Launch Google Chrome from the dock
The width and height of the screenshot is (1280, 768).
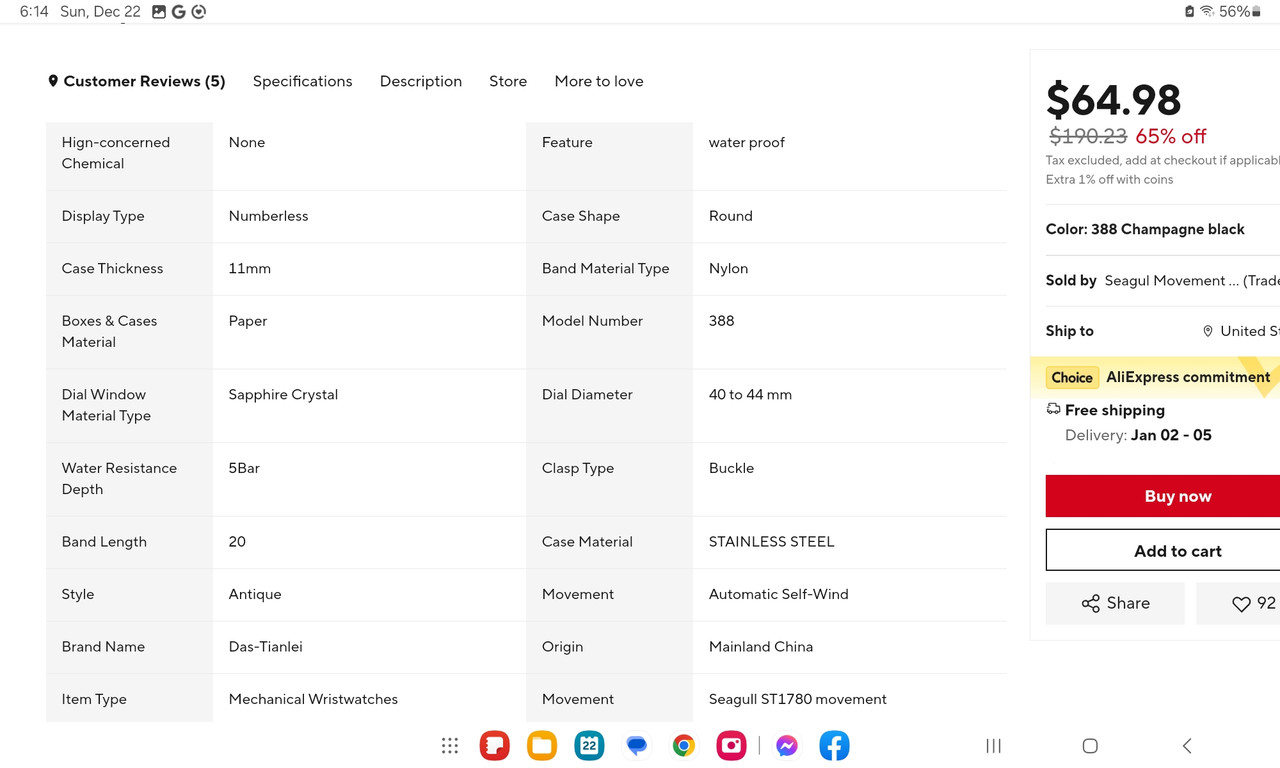(x=684, y=746)
